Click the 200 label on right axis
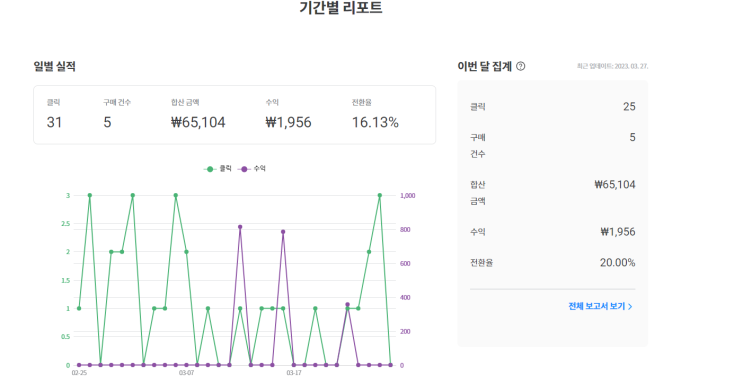Image resolution: width=743 pixels, height=391 pixels. [x=405, y=332]
